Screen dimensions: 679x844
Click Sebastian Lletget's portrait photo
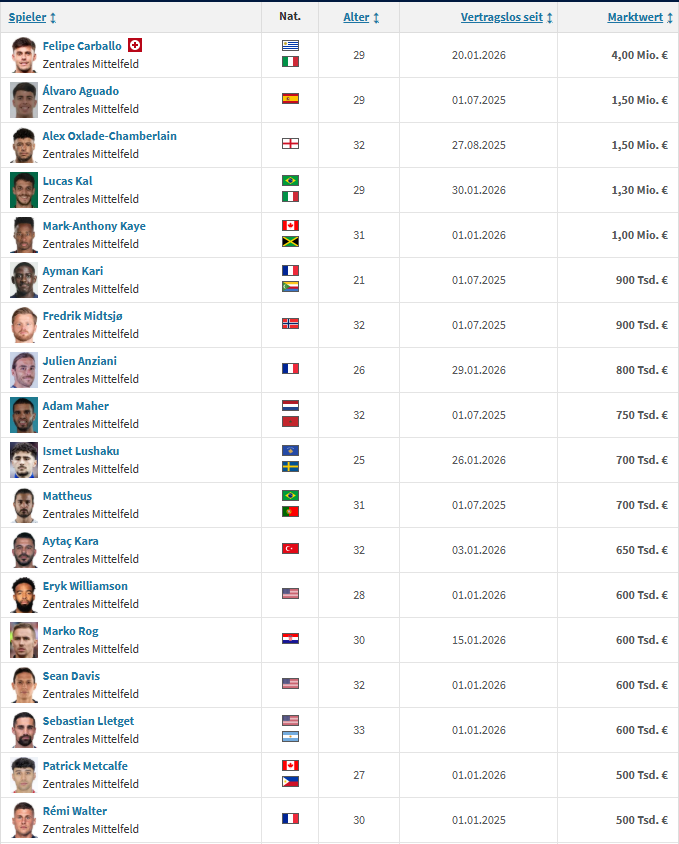pos(24,730)
